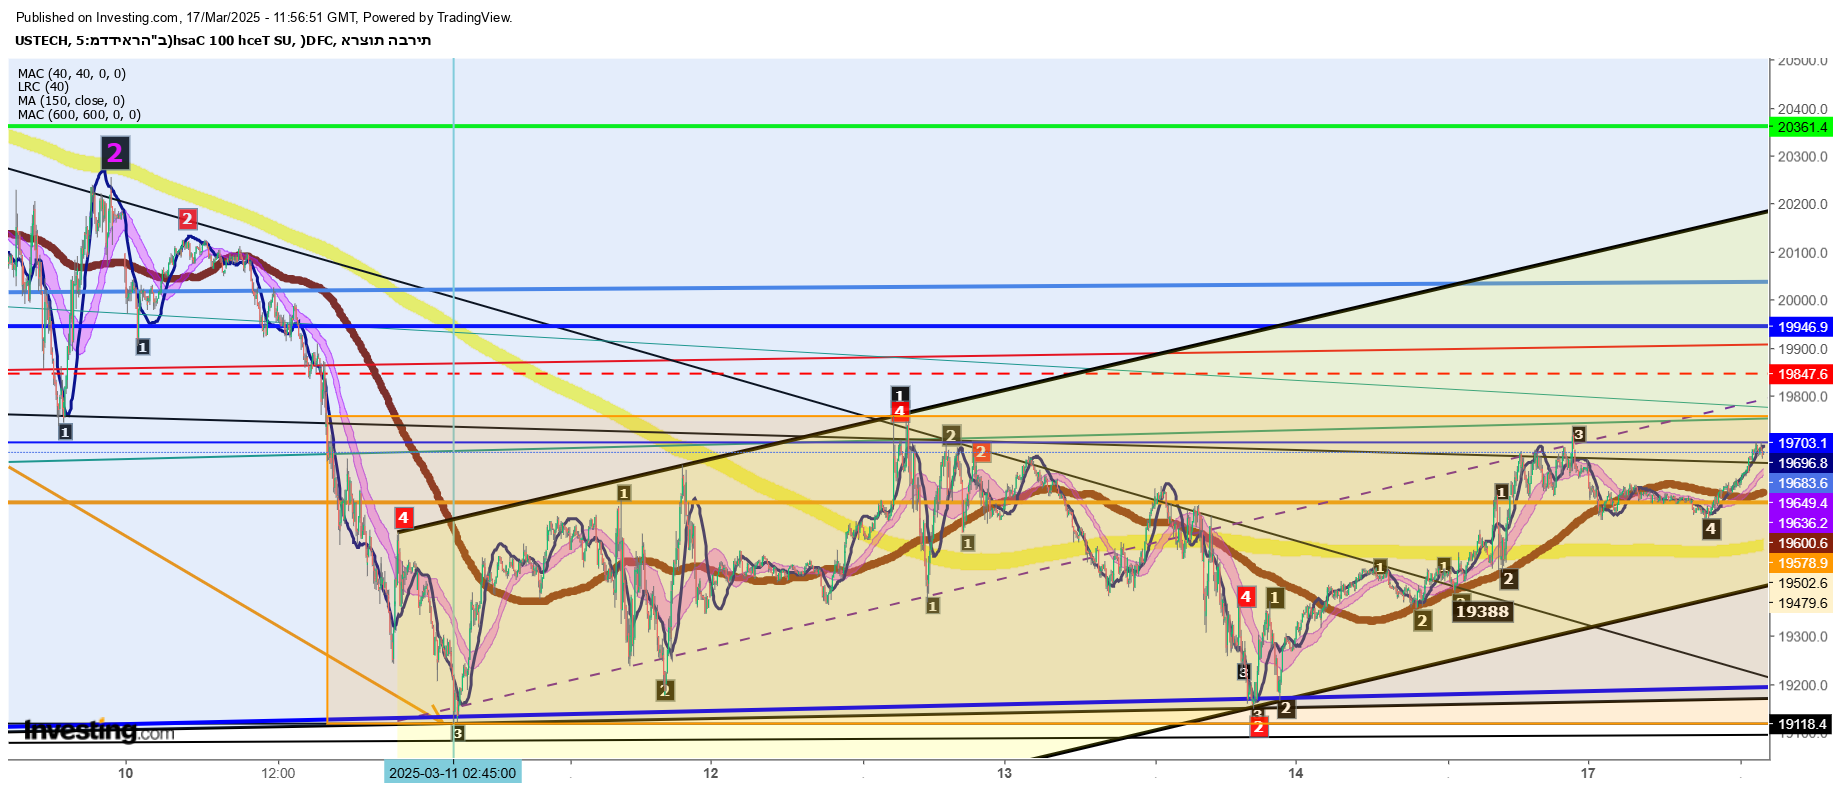Select the blue 19946.9 price label

1802,327
